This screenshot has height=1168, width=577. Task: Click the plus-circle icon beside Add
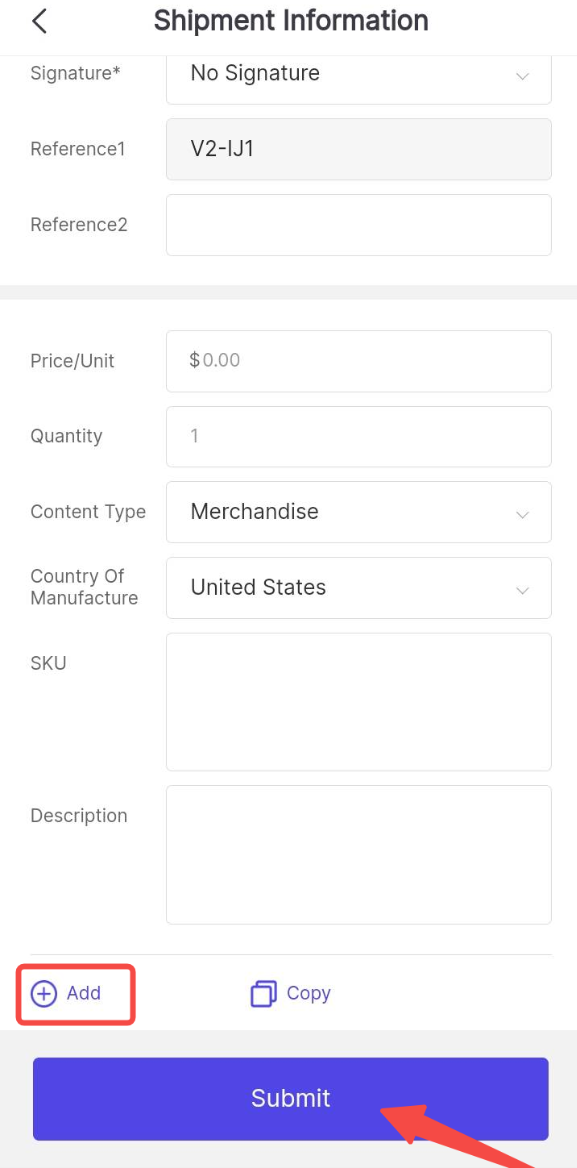point(44,993)
